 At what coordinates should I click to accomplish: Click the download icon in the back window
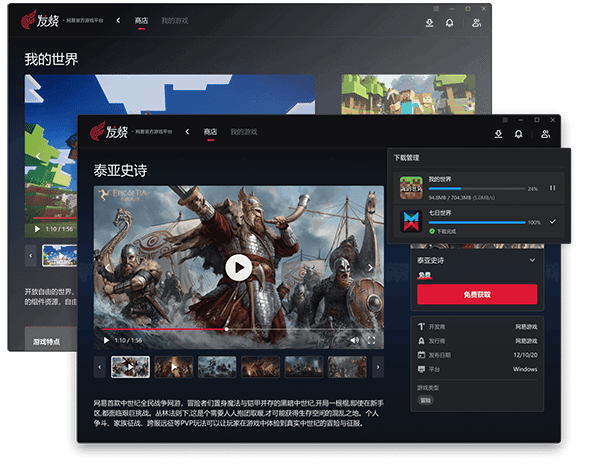pyautogui.click(x=429, y=22)
